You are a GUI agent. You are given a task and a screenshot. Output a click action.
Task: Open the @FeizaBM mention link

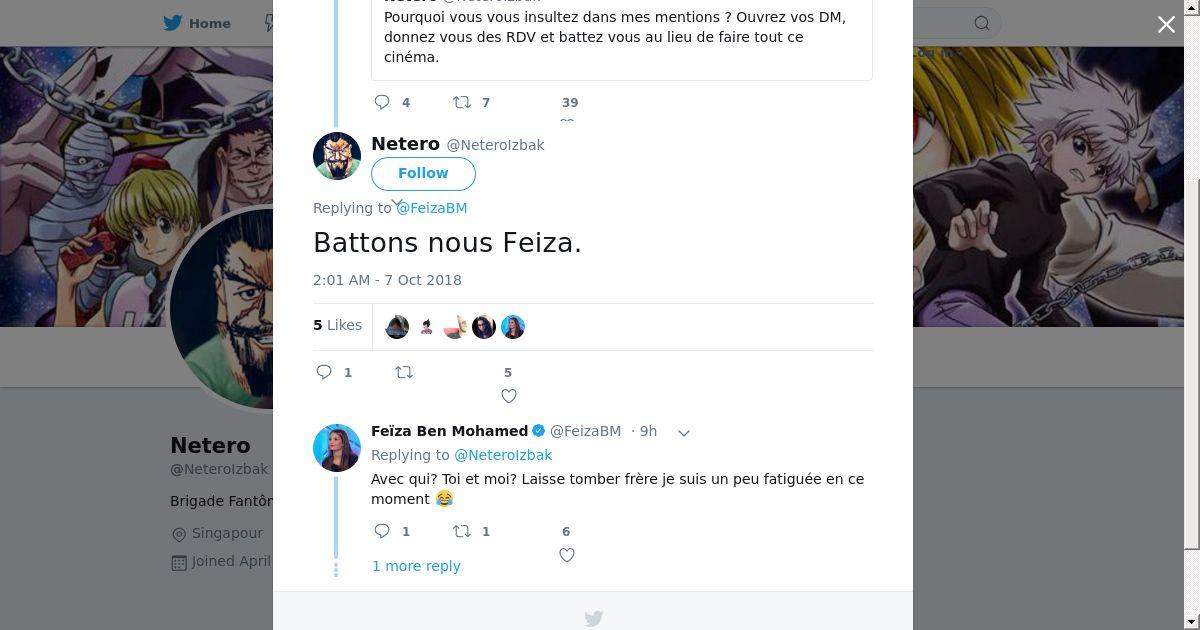pos(432,208)
